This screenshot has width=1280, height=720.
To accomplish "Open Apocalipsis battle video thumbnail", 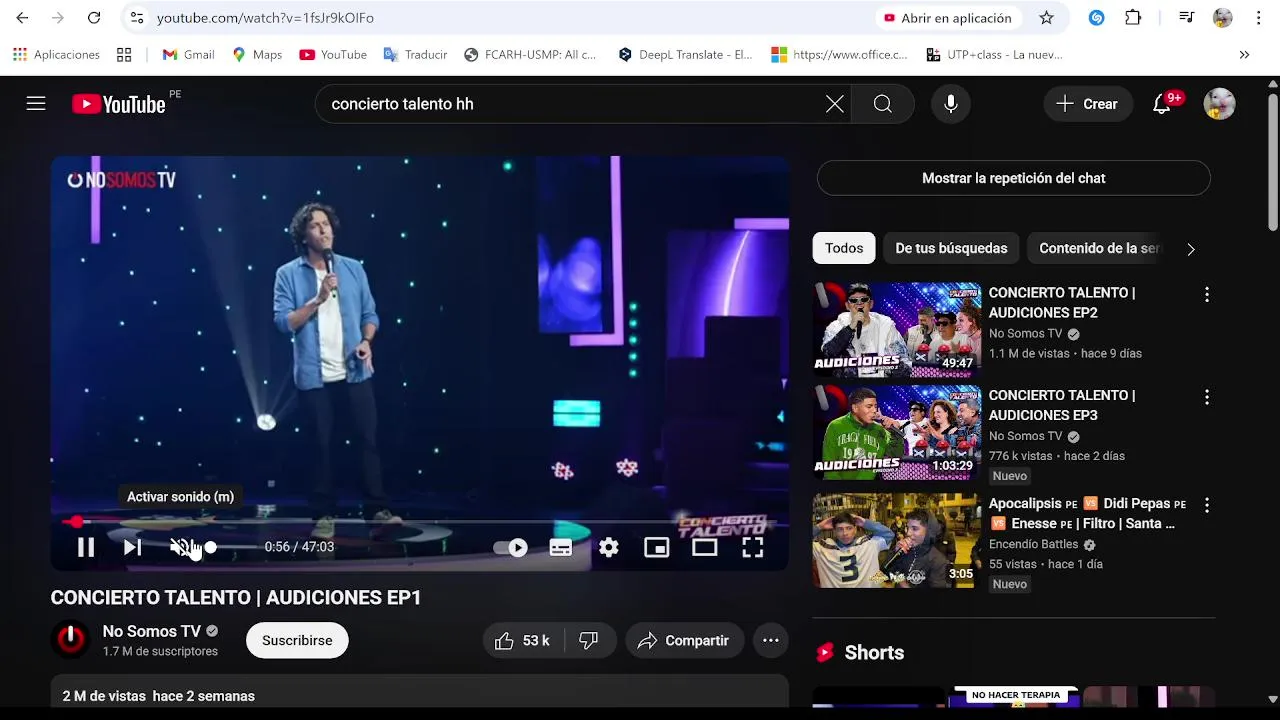I will (x=897, y=540).
